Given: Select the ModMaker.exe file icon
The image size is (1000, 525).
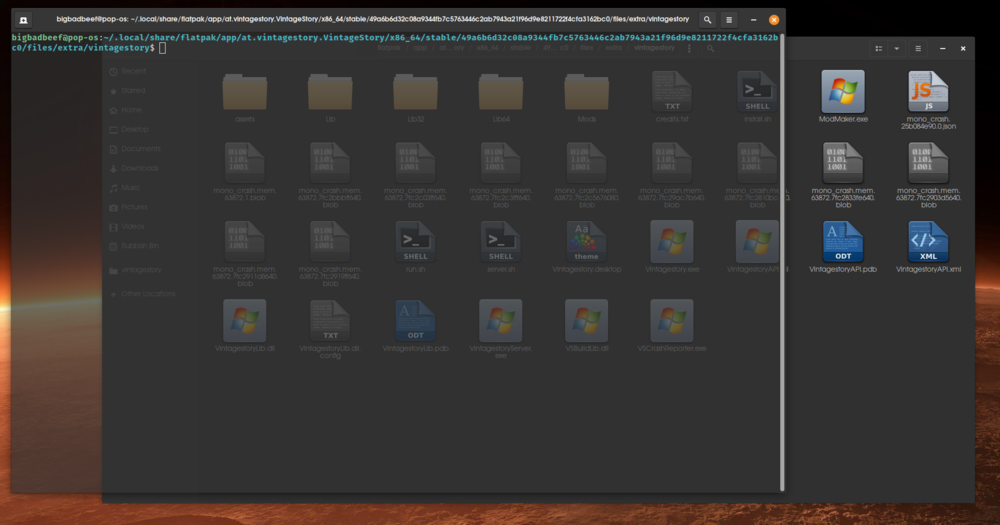Looking at the screenshot, I should [842, 92].
